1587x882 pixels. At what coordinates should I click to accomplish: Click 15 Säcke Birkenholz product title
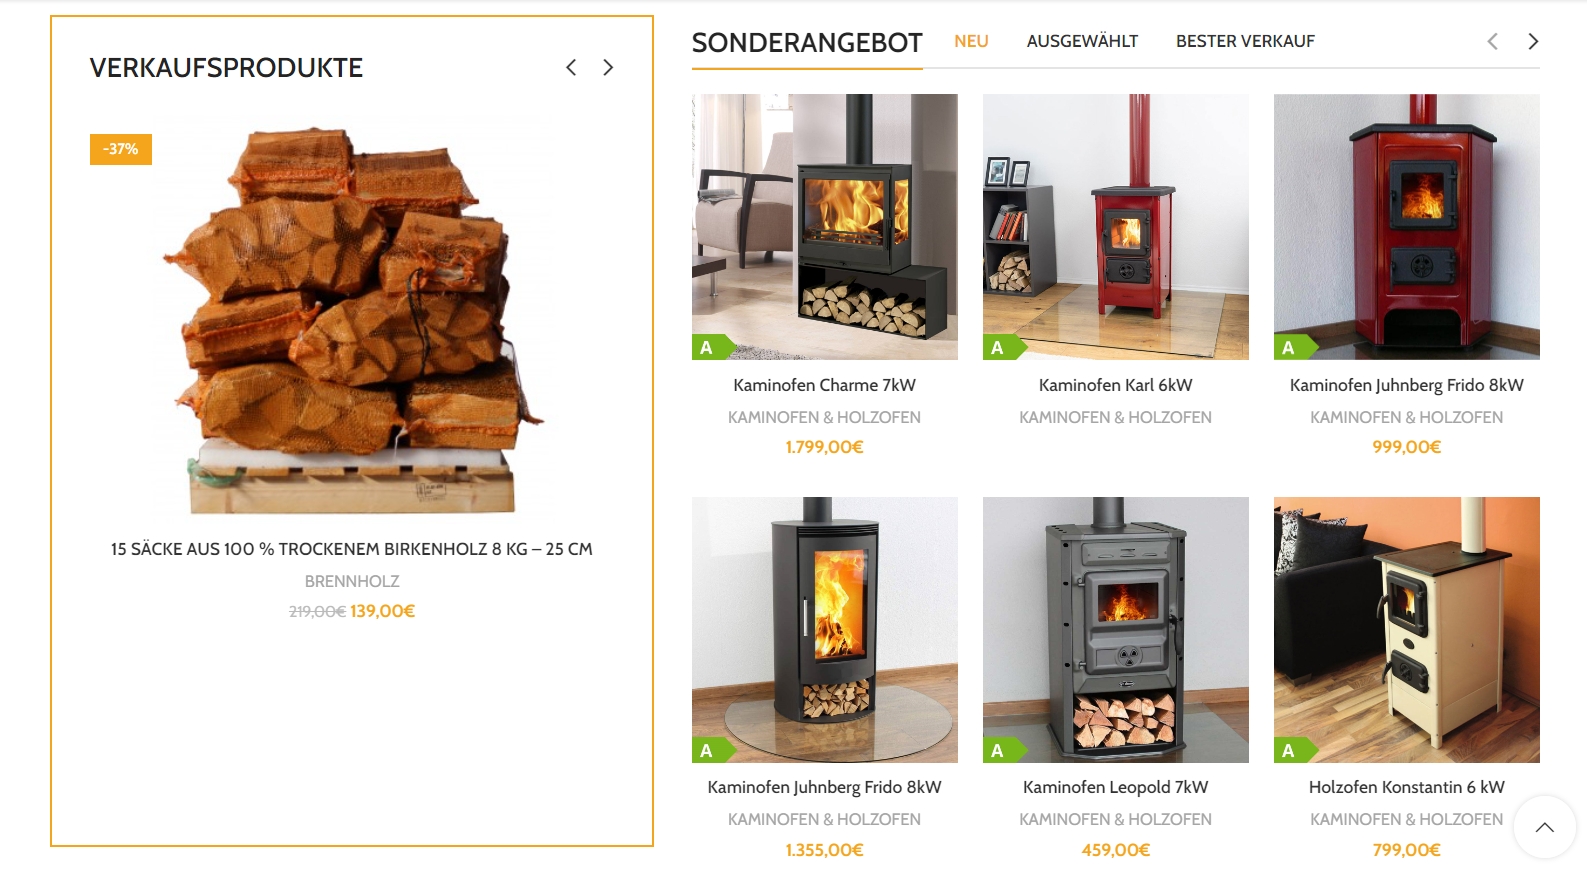[352, 549]
